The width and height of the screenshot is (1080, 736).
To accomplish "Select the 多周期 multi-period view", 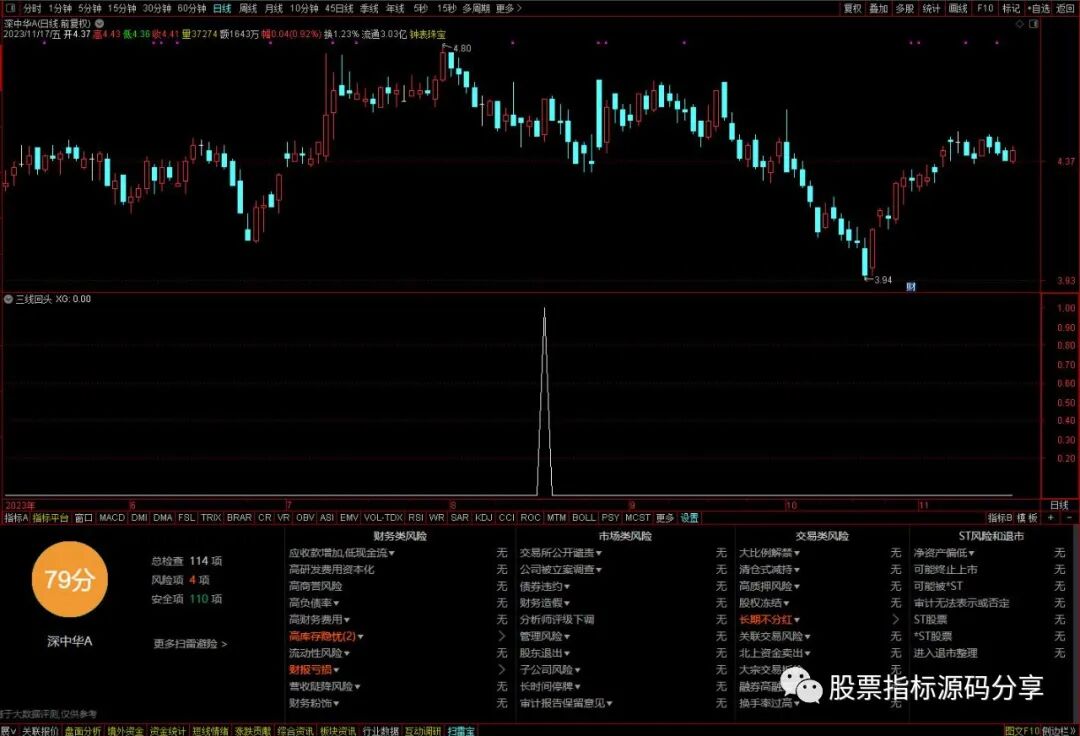I will click(x=476, y=8).
